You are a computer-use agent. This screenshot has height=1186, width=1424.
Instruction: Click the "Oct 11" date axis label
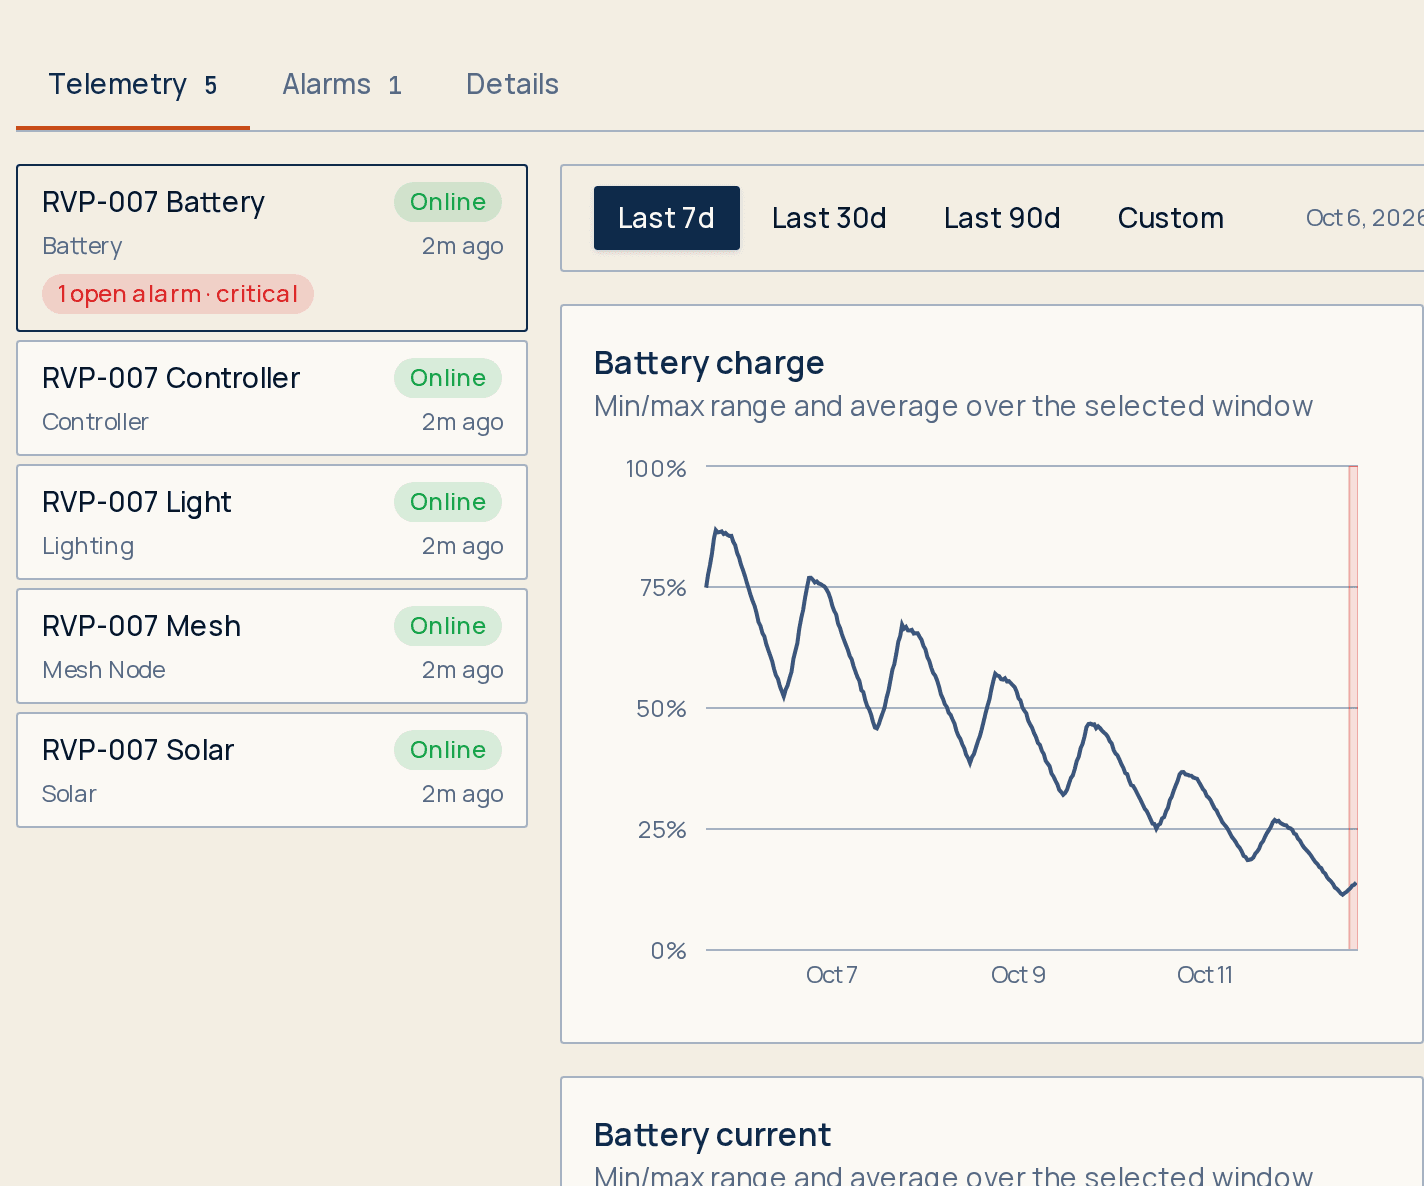[x=1205, y=975]
